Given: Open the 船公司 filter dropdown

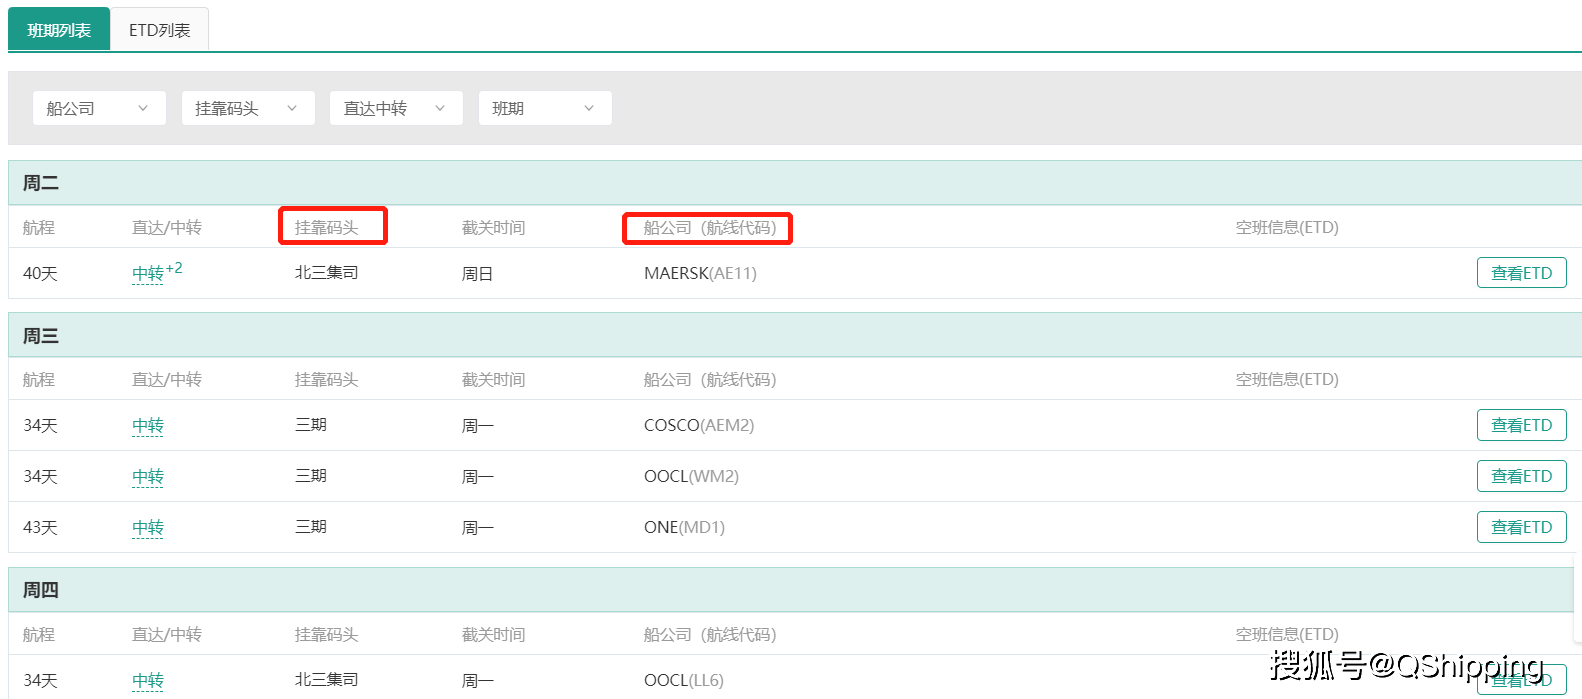Looking at the screenshot, I should click(x=99, y=108).
